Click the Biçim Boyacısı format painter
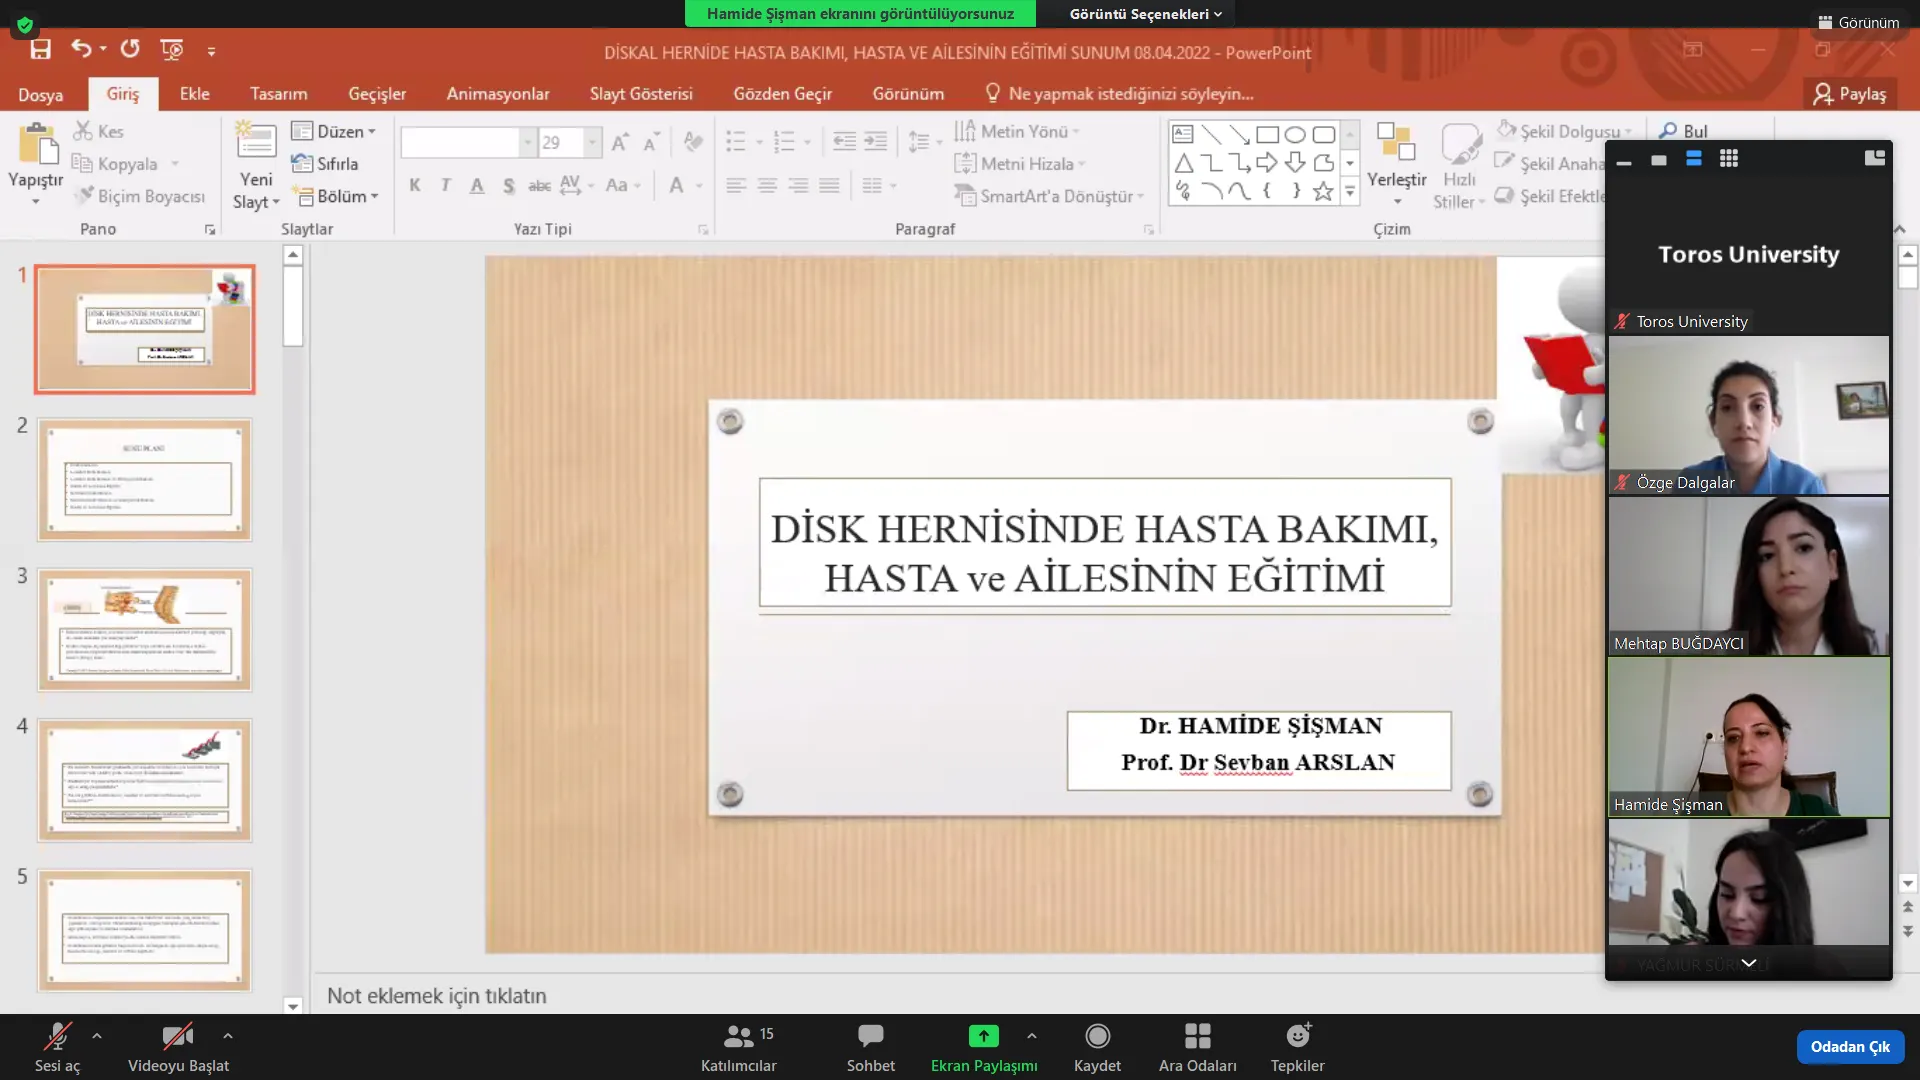The height and width of the screenshot is (1080, 1920). click(x=140, y=196)
